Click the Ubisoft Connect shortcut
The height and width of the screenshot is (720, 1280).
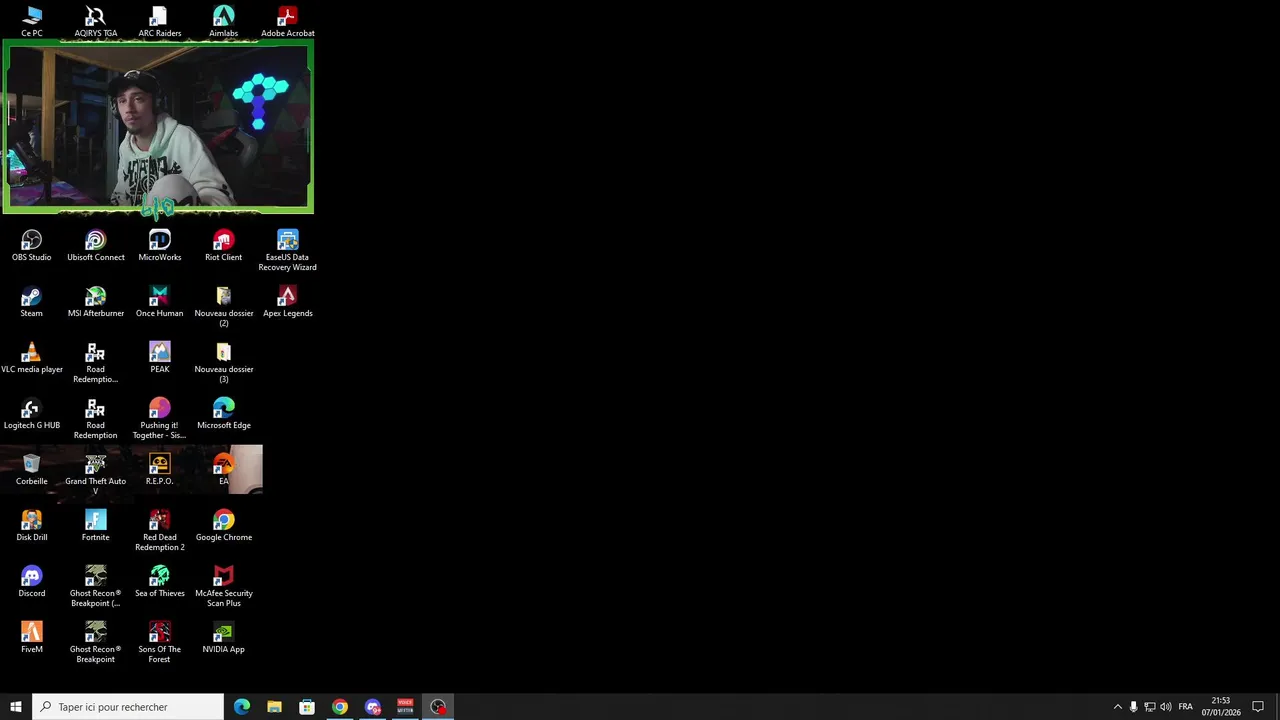point(96,246)
